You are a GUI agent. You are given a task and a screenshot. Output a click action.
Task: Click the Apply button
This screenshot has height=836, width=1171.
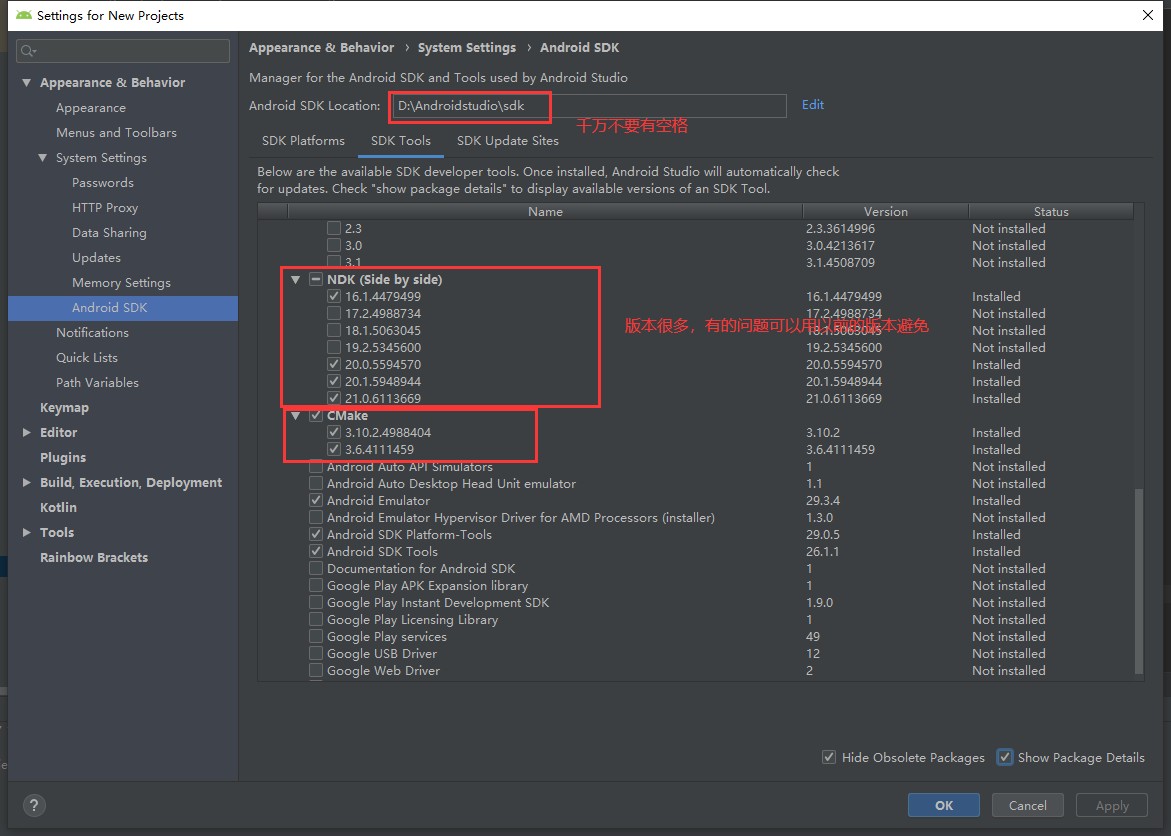(1112, 805)
